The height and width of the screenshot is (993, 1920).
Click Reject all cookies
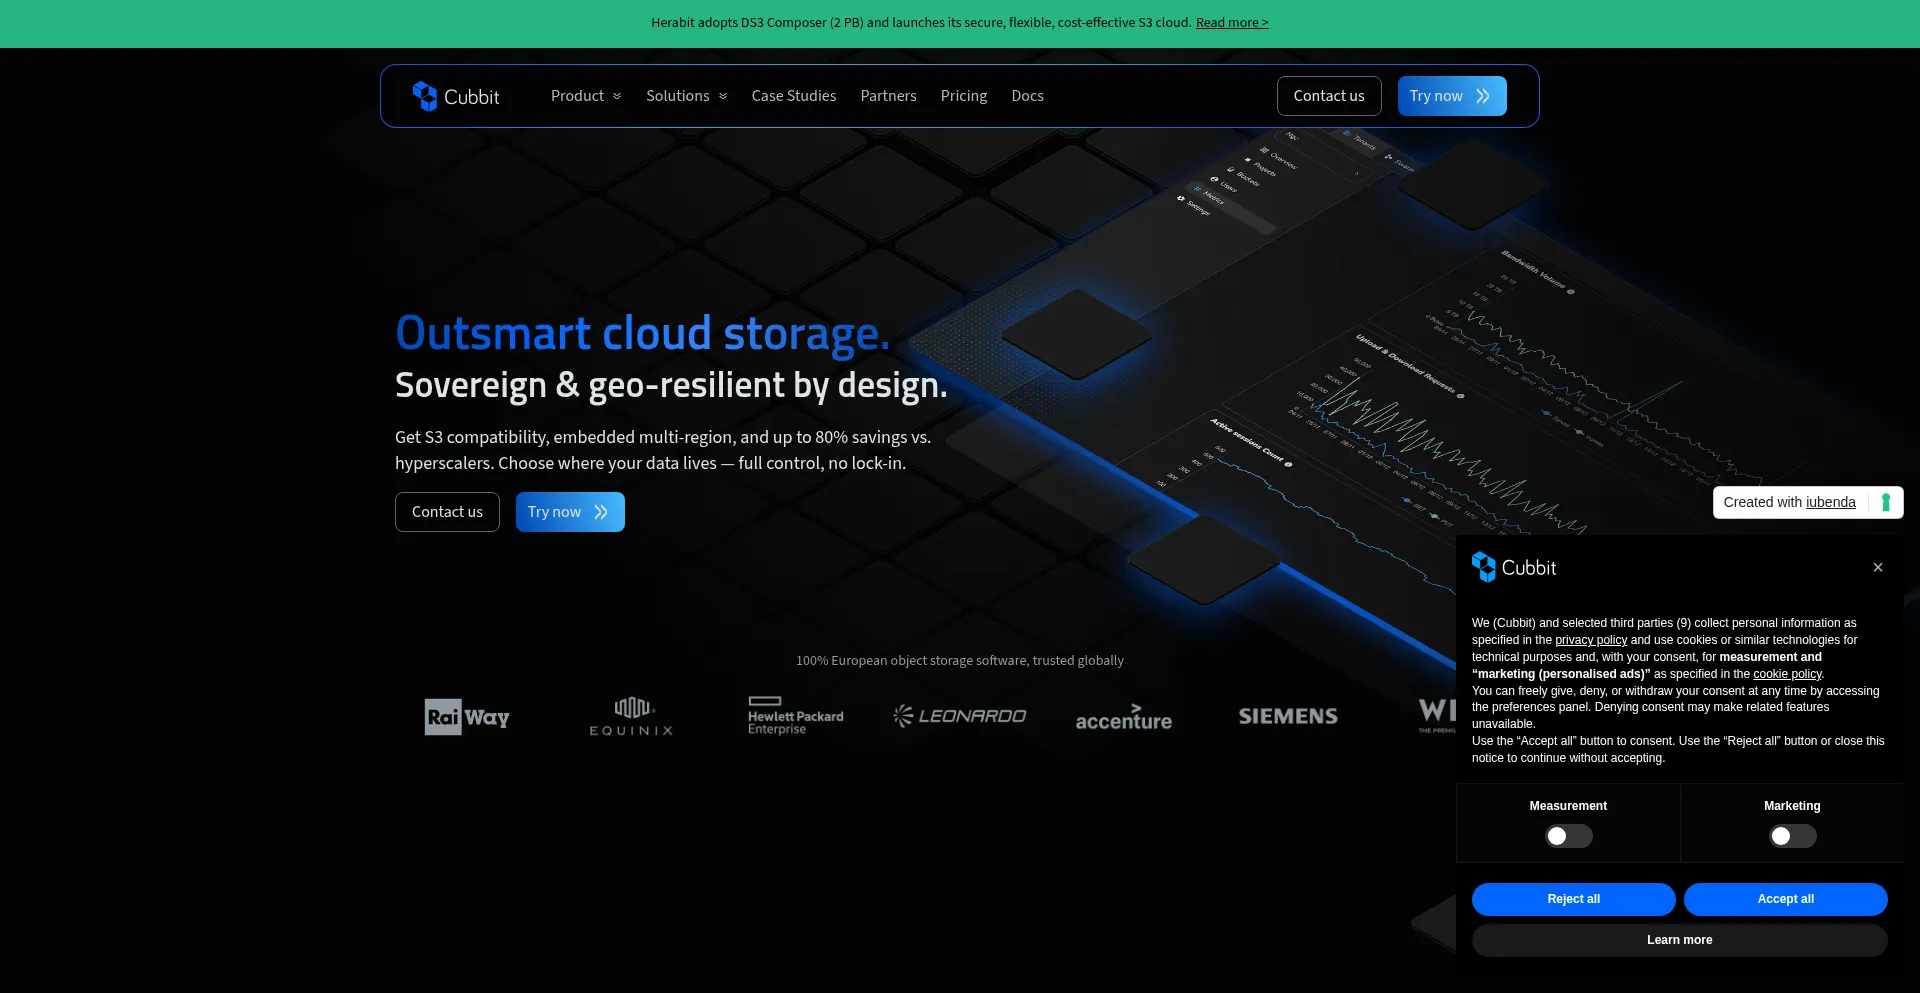point(1574,899)
